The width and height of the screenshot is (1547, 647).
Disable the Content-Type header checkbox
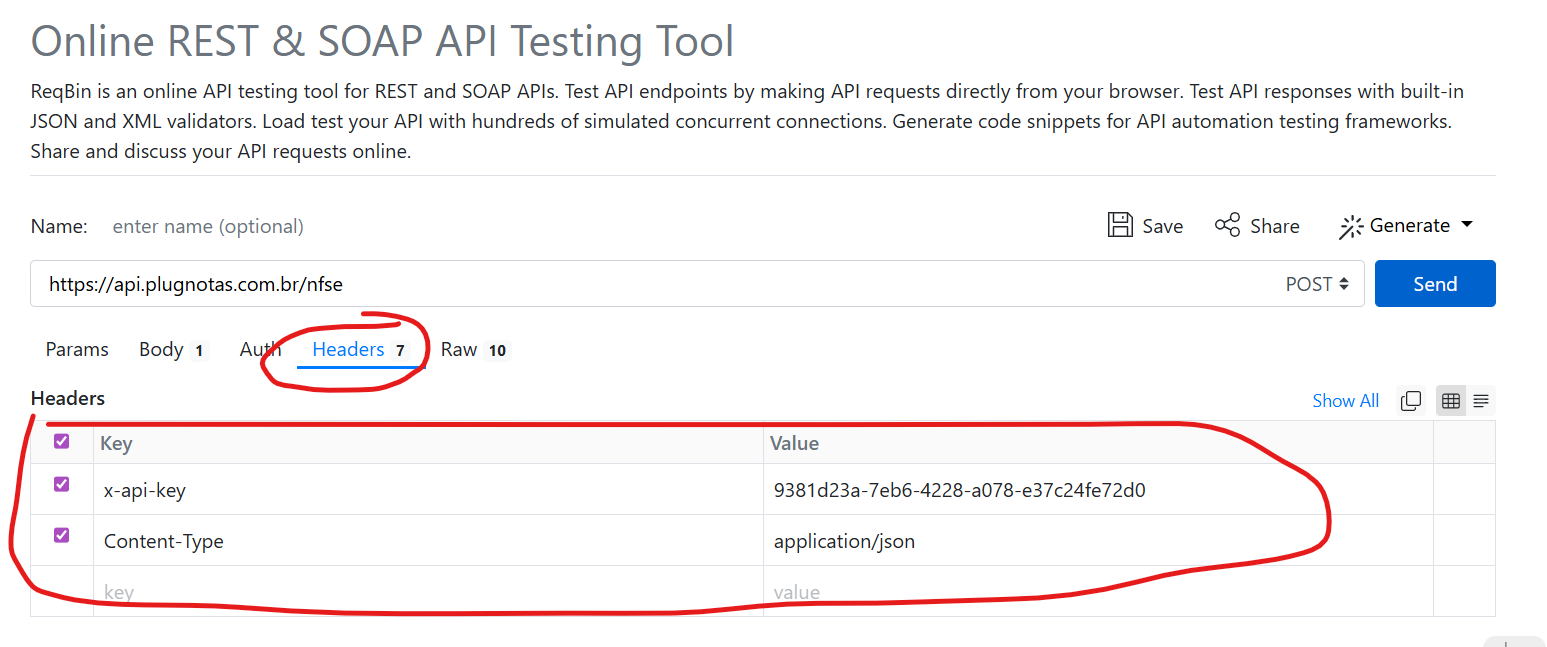pos(61,535)
